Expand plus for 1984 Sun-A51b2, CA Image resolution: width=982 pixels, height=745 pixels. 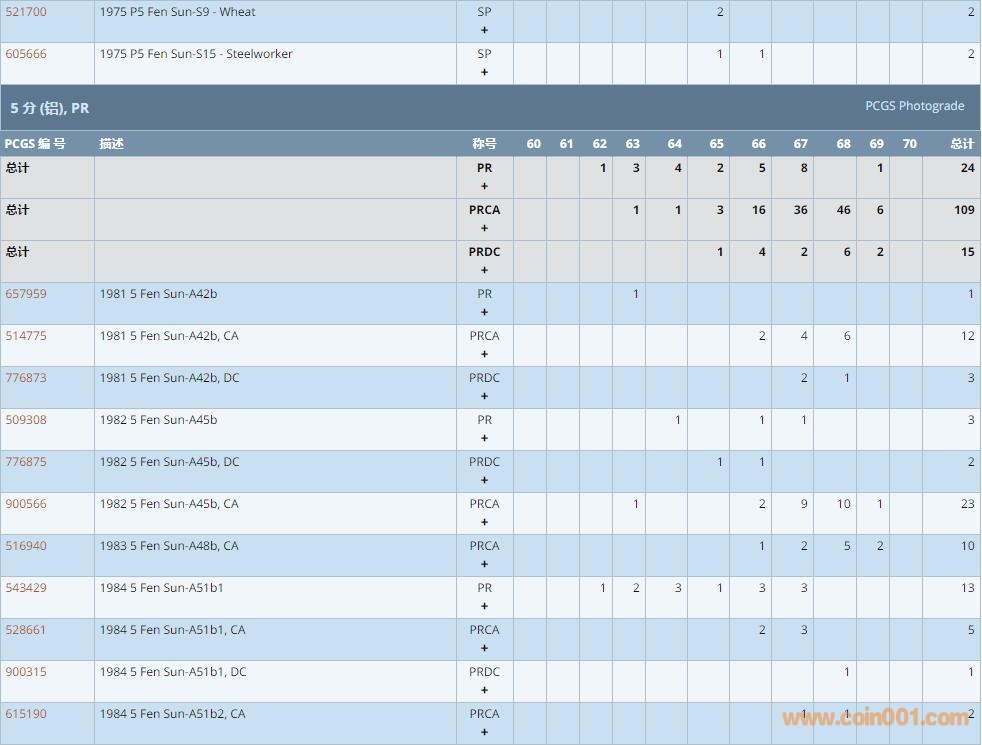point(484,731)
